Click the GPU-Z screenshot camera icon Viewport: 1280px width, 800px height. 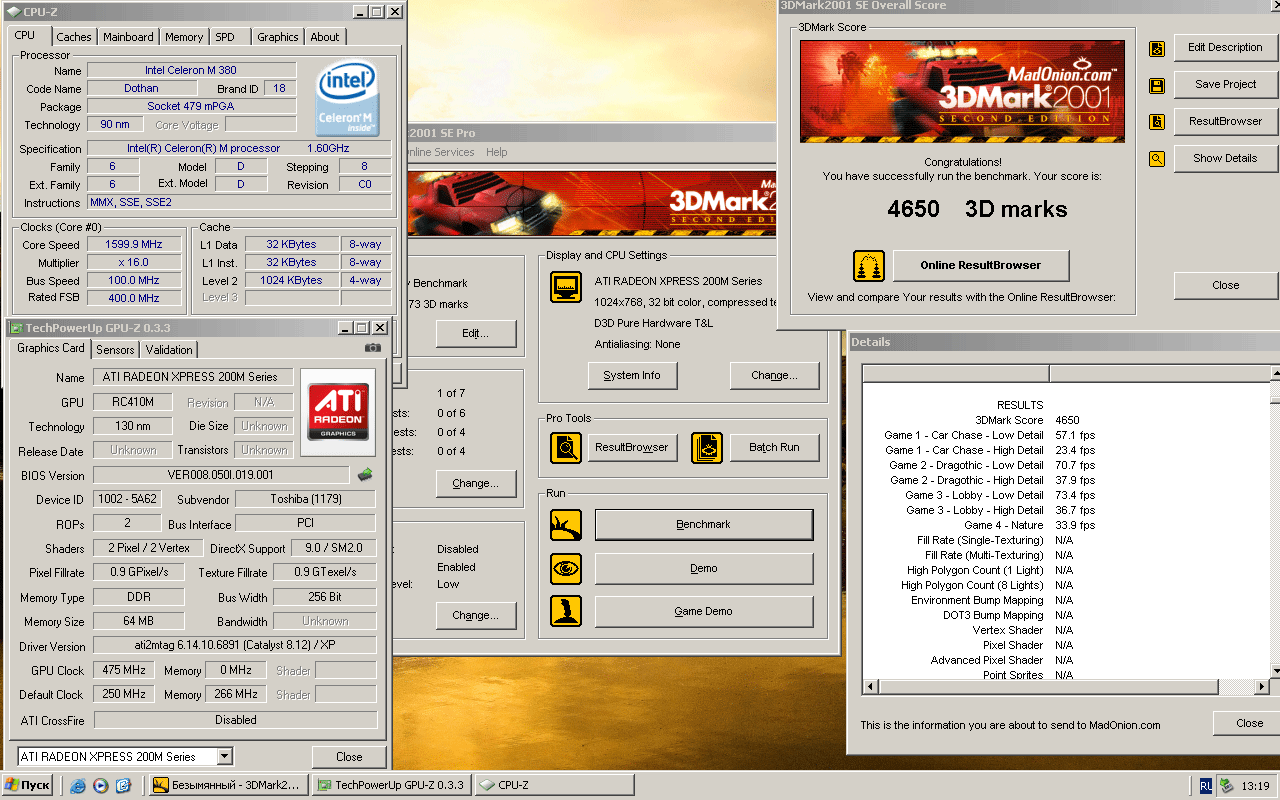click(x=373, y=348)
